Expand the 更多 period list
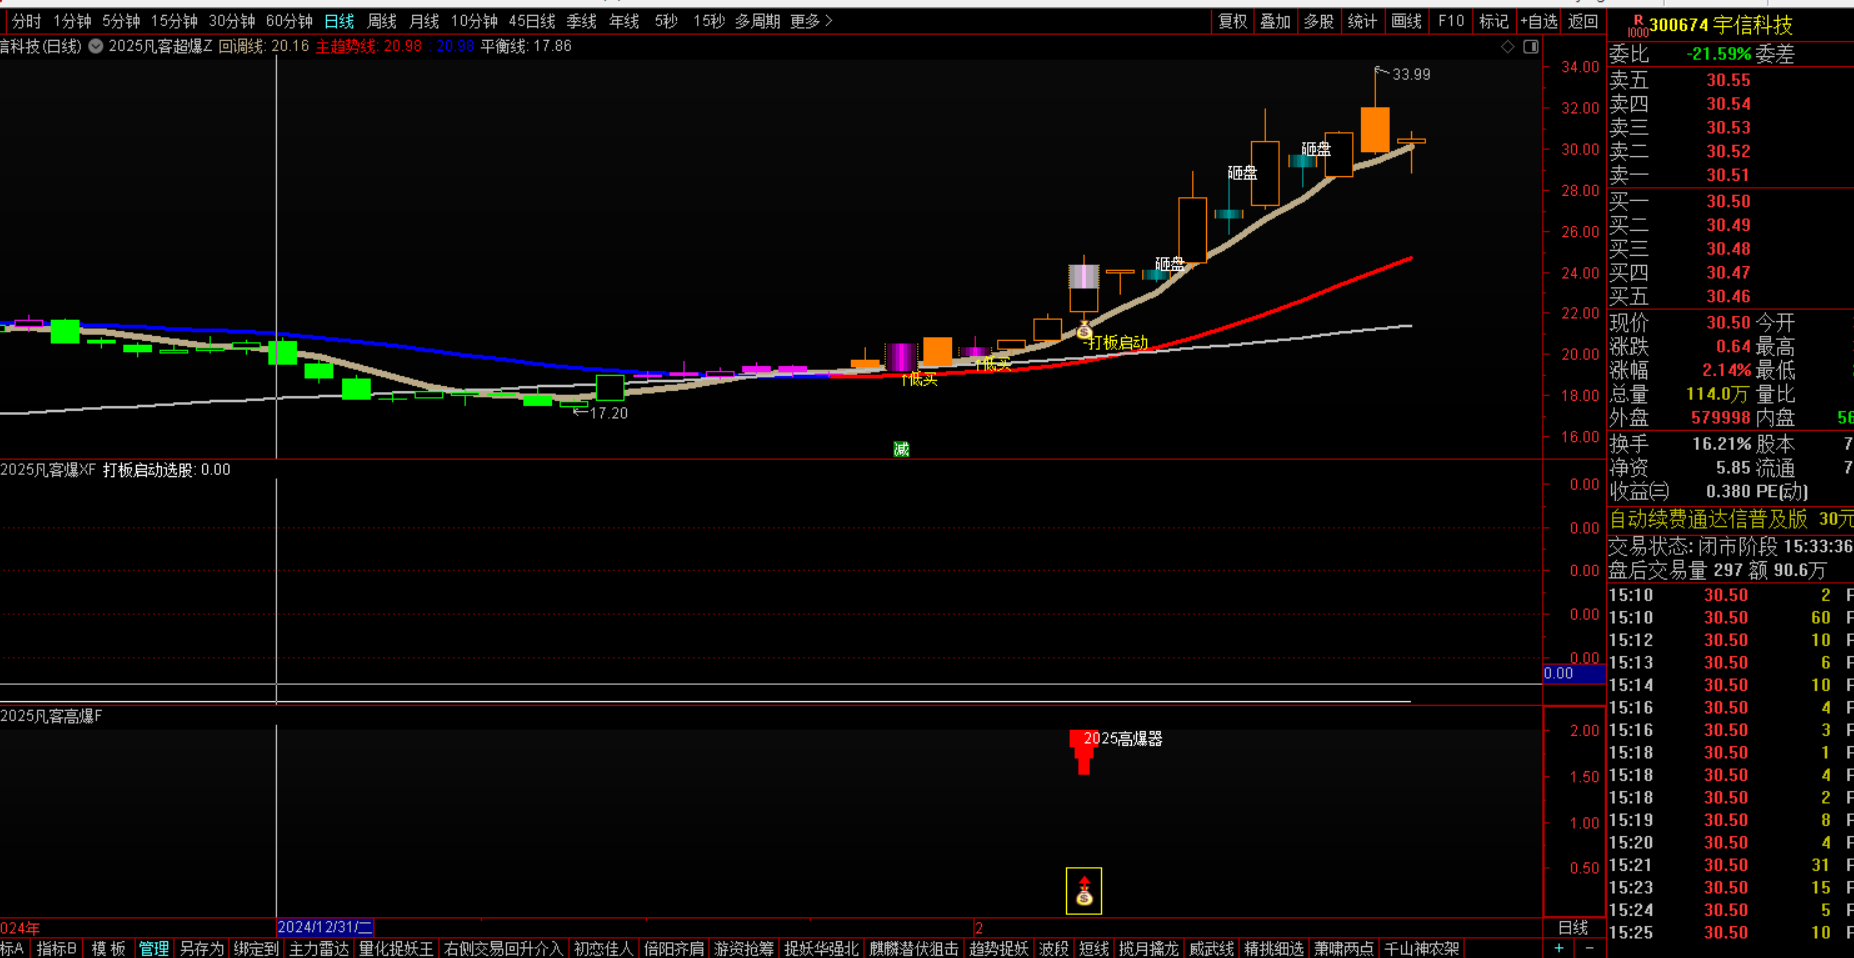Viewport: 1854px width, 958px height. [x=810, y=21]
